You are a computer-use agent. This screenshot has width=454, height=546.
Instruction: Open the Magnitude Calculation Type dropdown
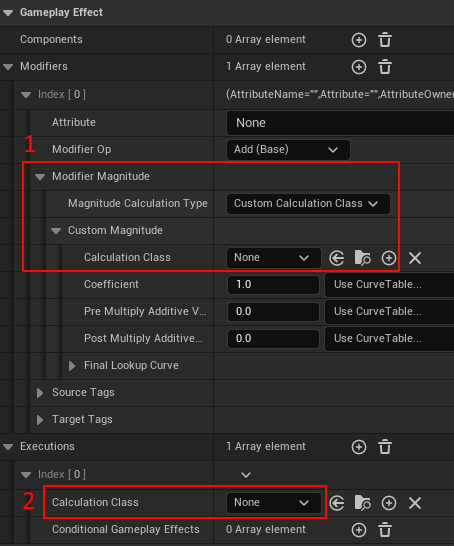click(x=308, y=204)
